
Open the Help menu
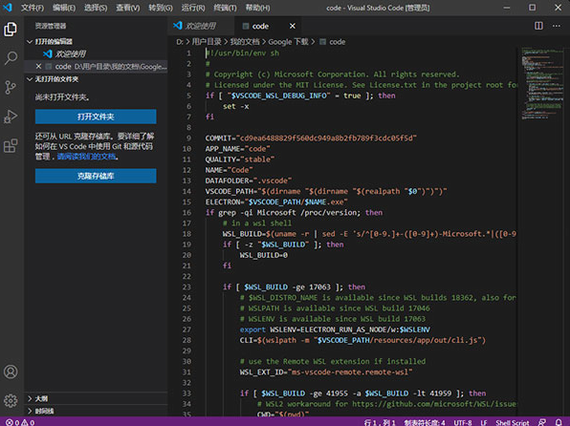pyautogui.click(x=257, y=8)
